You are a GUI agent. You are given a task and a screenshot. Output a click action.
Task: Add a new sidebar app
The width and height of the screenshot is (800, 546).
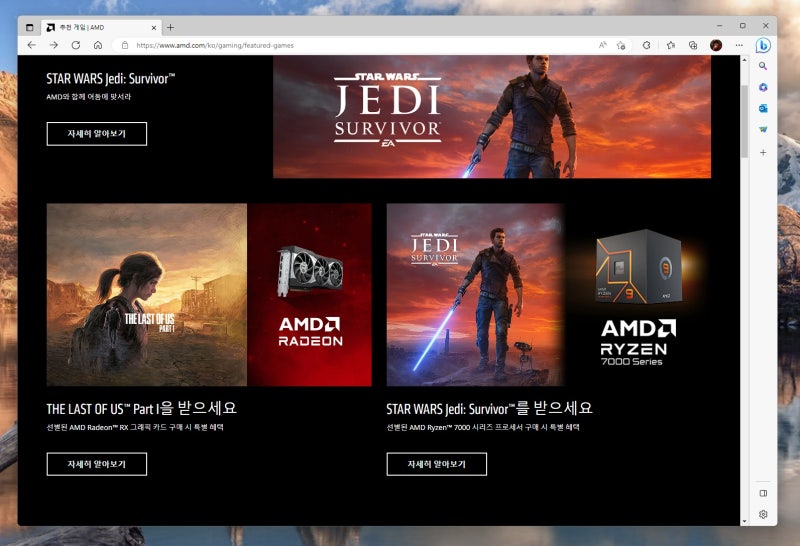763,153
